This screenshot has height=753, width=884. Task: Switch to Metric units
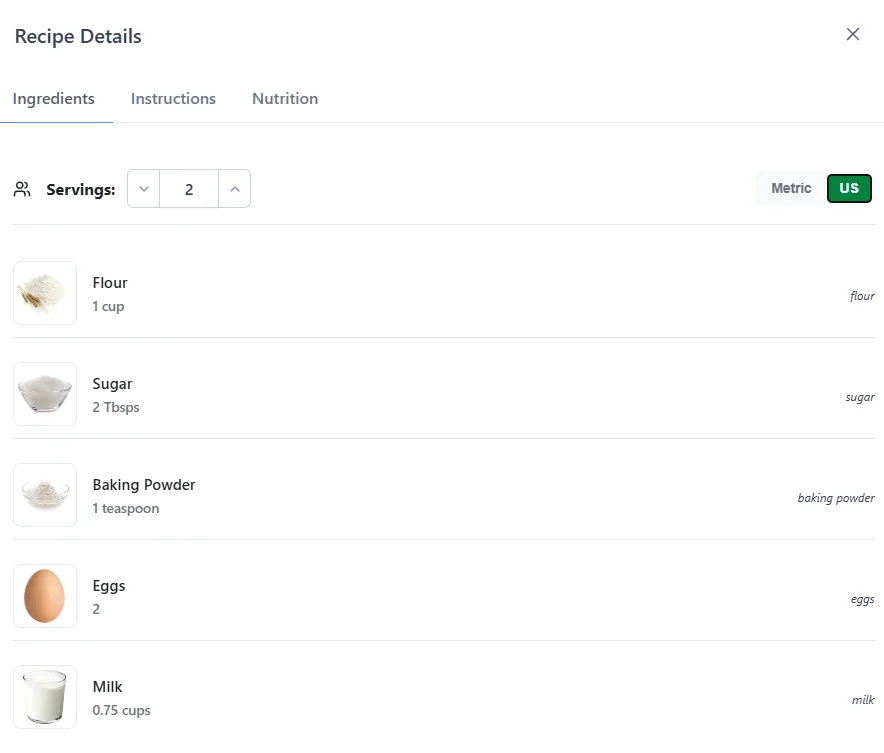click(x=790, y=188)
